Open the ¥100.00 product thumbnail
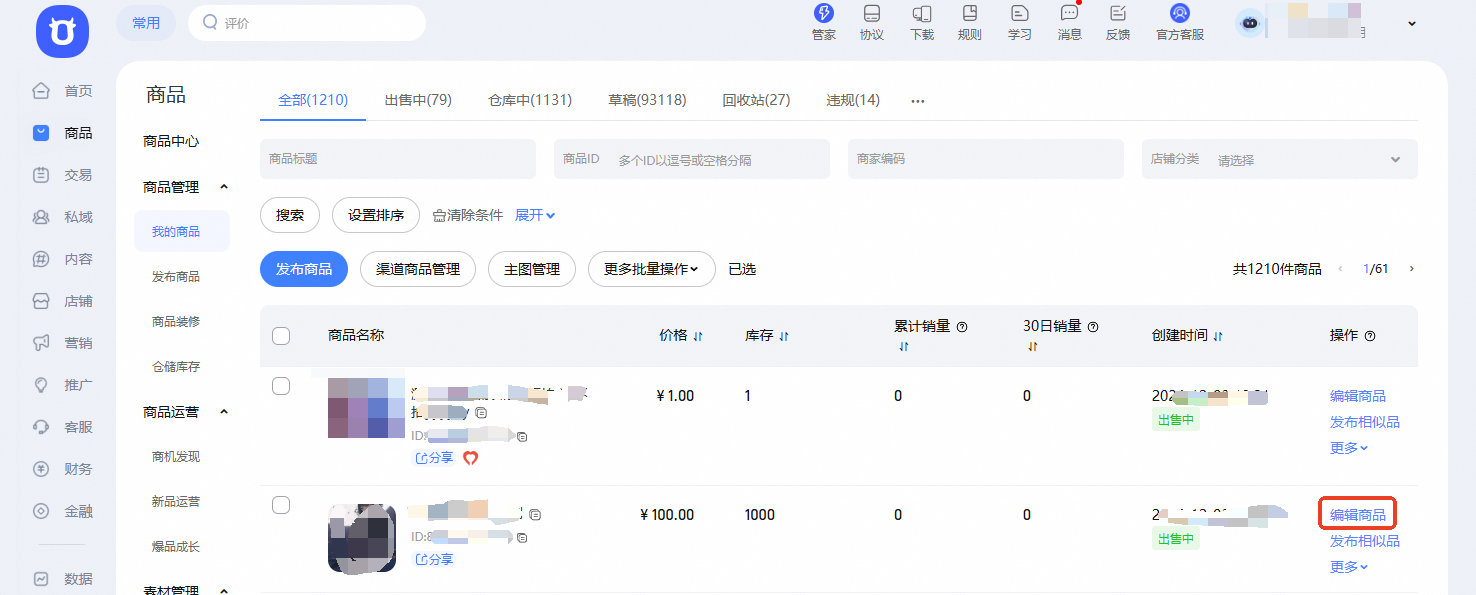 [x=362, y=538]
